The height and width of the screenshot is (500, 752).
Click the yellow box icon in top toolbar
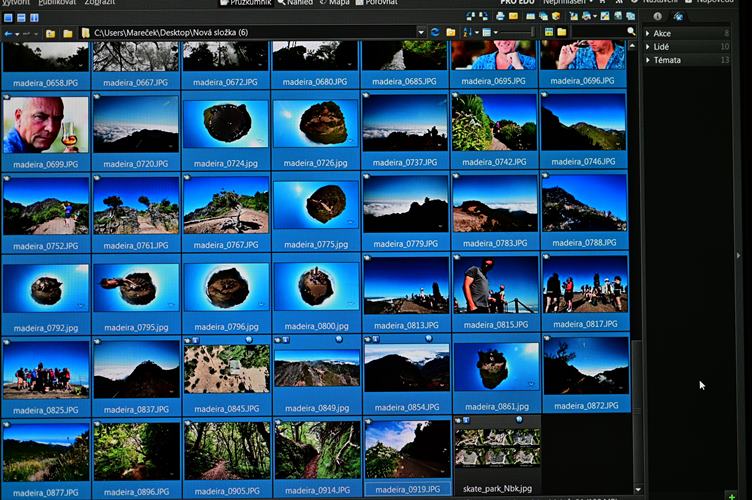(x=556, y=16)
